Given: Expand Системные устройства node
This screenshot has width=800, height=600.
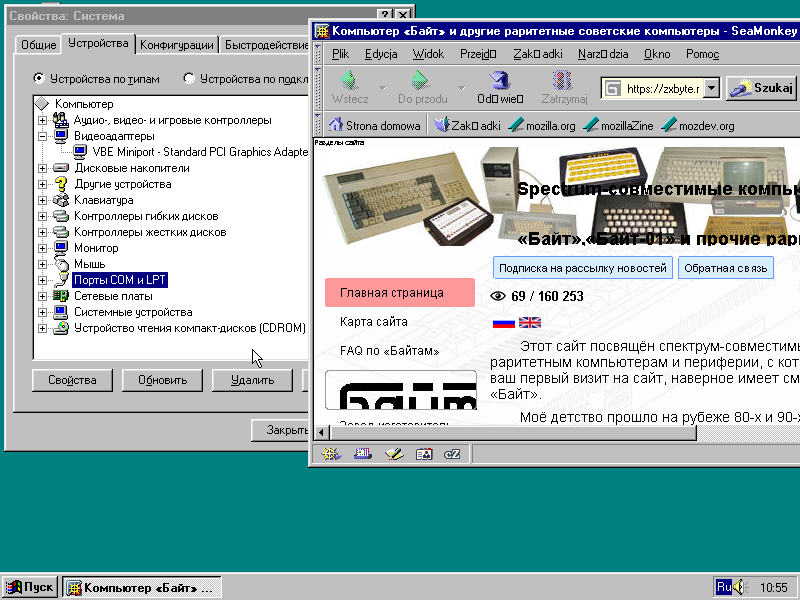Looking at the screenshot, I should pos(42,312).
